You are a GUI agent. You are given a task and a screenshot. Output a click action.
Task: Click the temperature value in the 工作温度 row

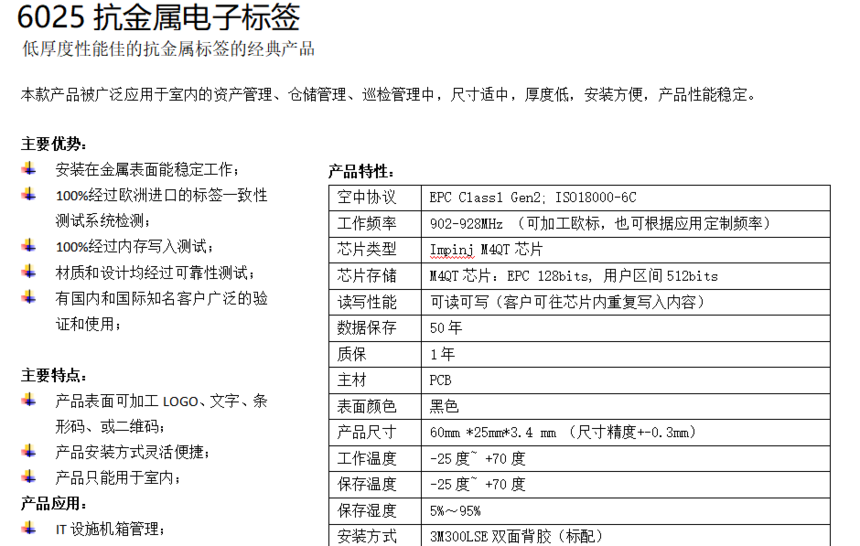(626, 459)
